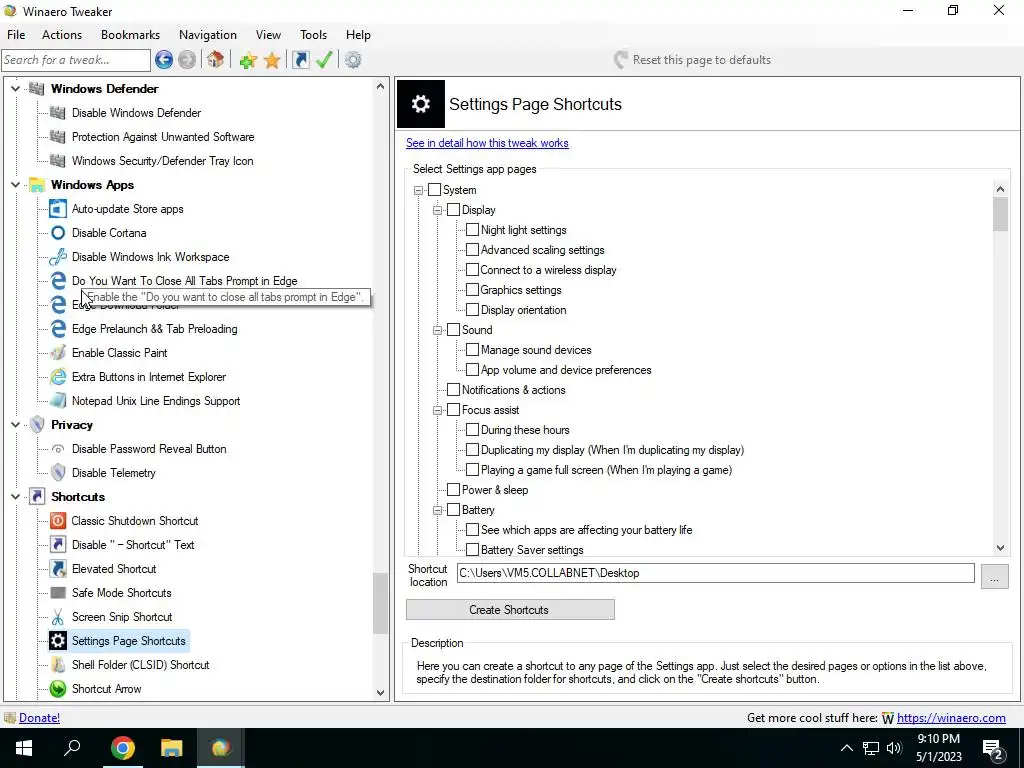Open settings via gear toolbar icon

coord(353,60)
